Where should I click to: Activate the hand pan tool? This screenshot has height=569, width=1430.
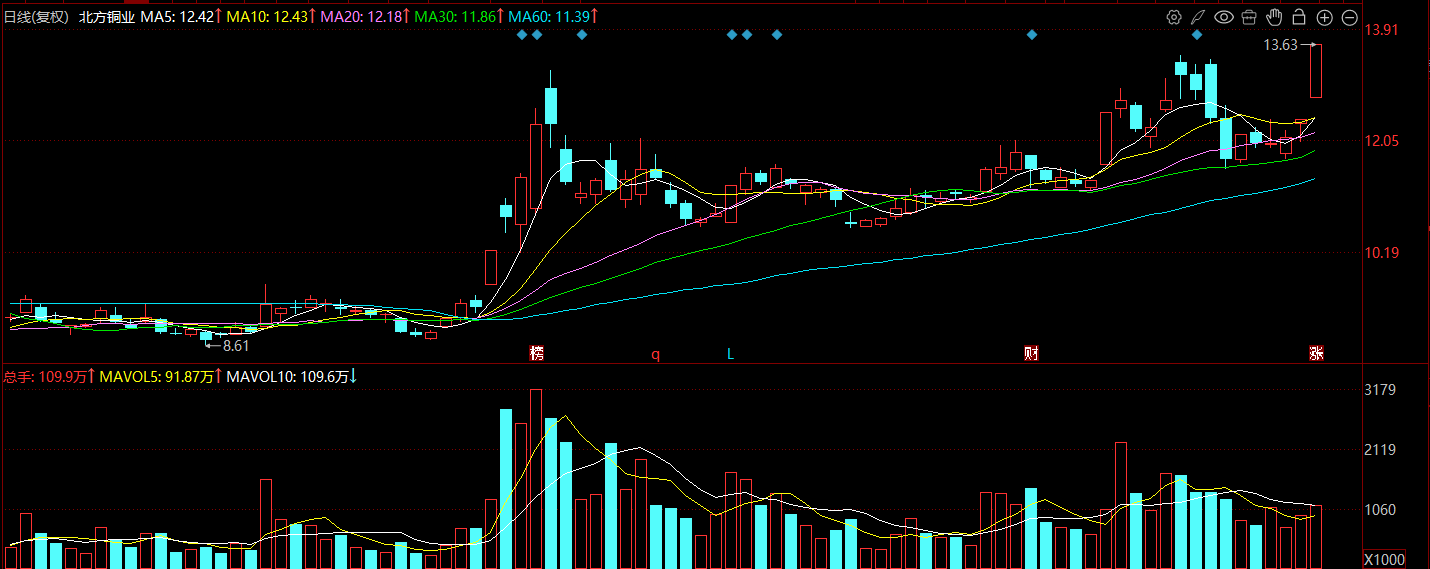point(1274,17)
